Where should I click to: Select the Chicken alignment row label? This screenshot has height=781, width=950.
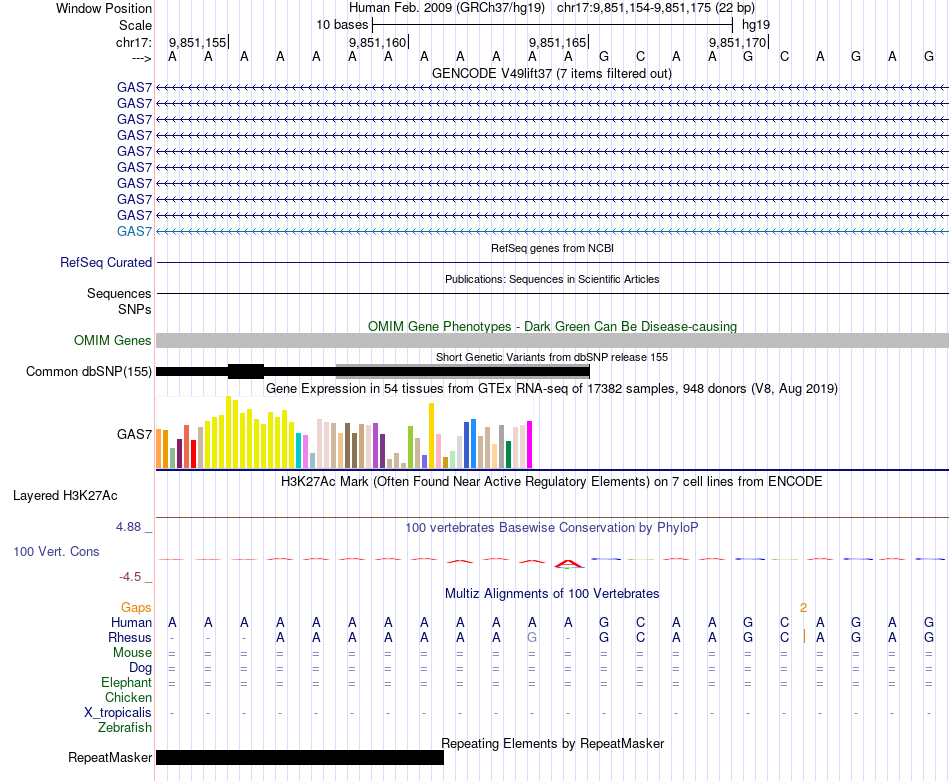(x=128, y=697)
